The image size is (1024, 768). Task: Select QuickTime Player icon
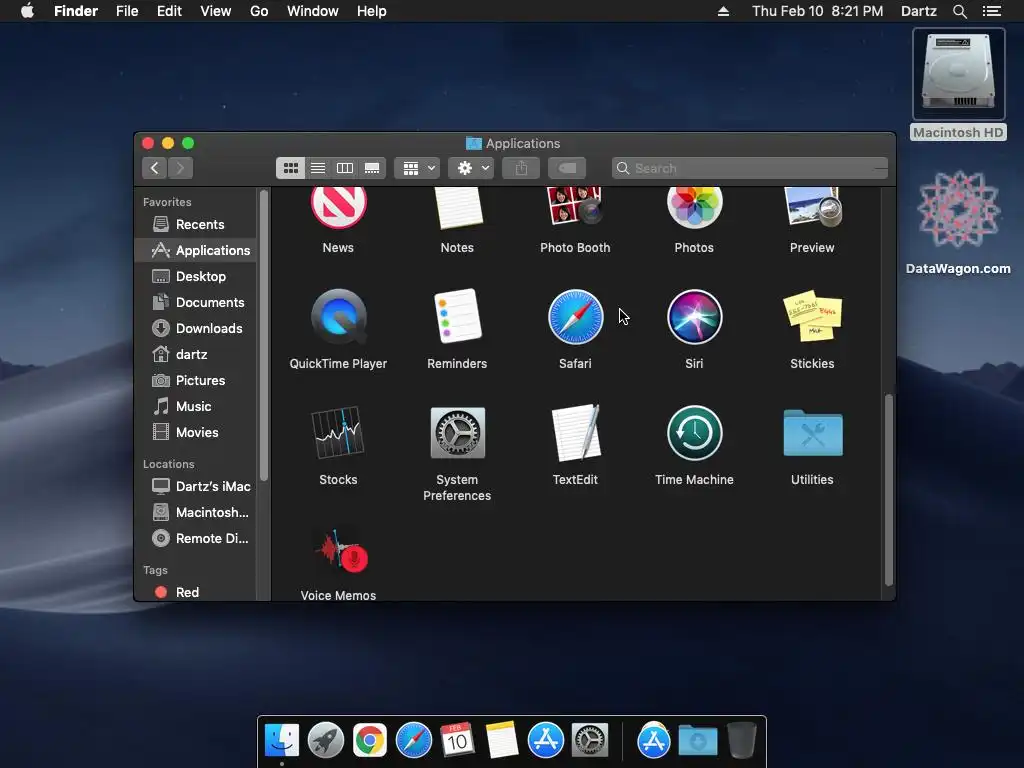coord(338,317)
